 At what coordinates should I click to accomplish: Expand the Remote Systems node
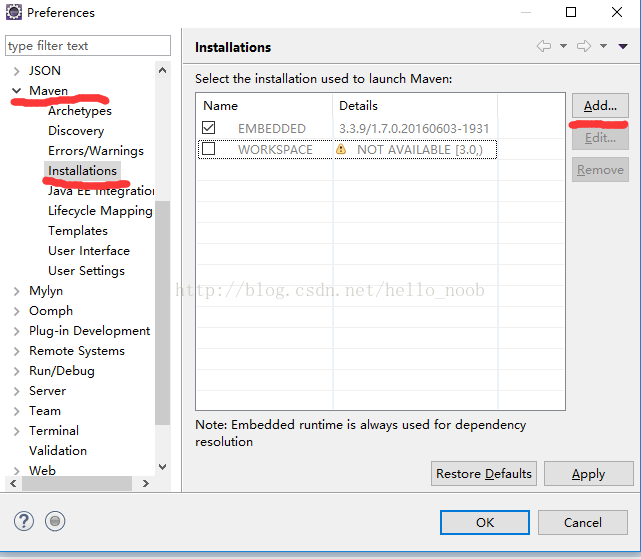coord(16,351)
